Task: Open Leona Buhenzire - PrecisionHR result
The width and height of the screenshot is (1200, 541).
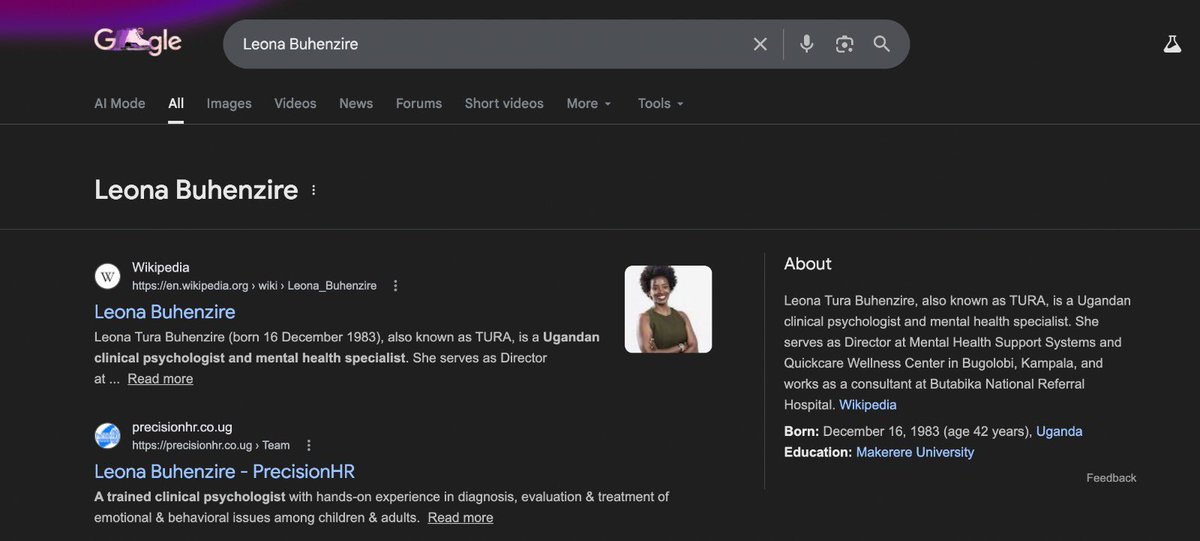Action: pyautogui.click(x=224, y=471)
